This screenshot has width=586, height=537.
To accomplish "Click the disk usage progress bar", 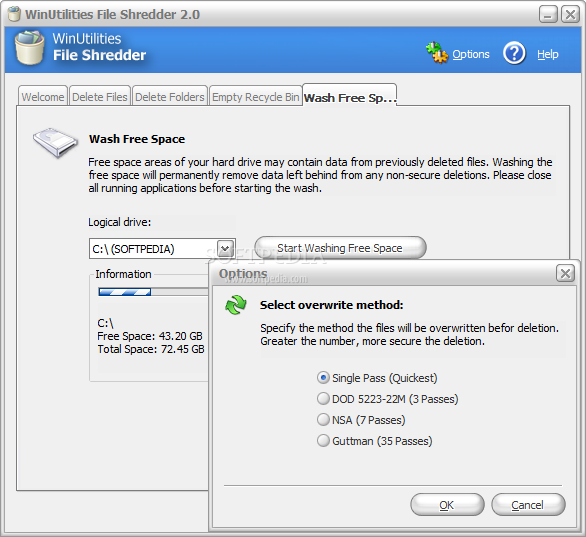I will pos(153,292).
